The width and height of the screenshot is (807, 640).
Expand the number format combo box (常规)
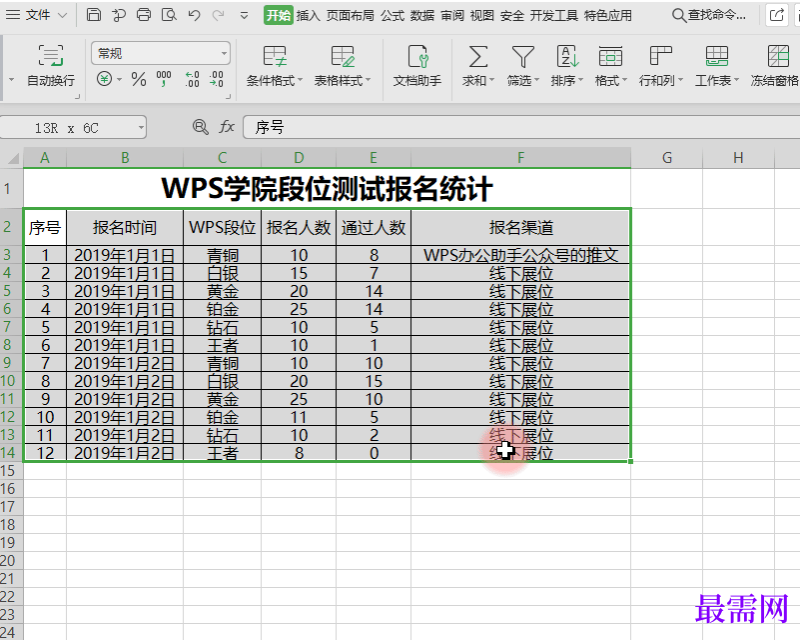pyautogui.click(x=224, y=54)
